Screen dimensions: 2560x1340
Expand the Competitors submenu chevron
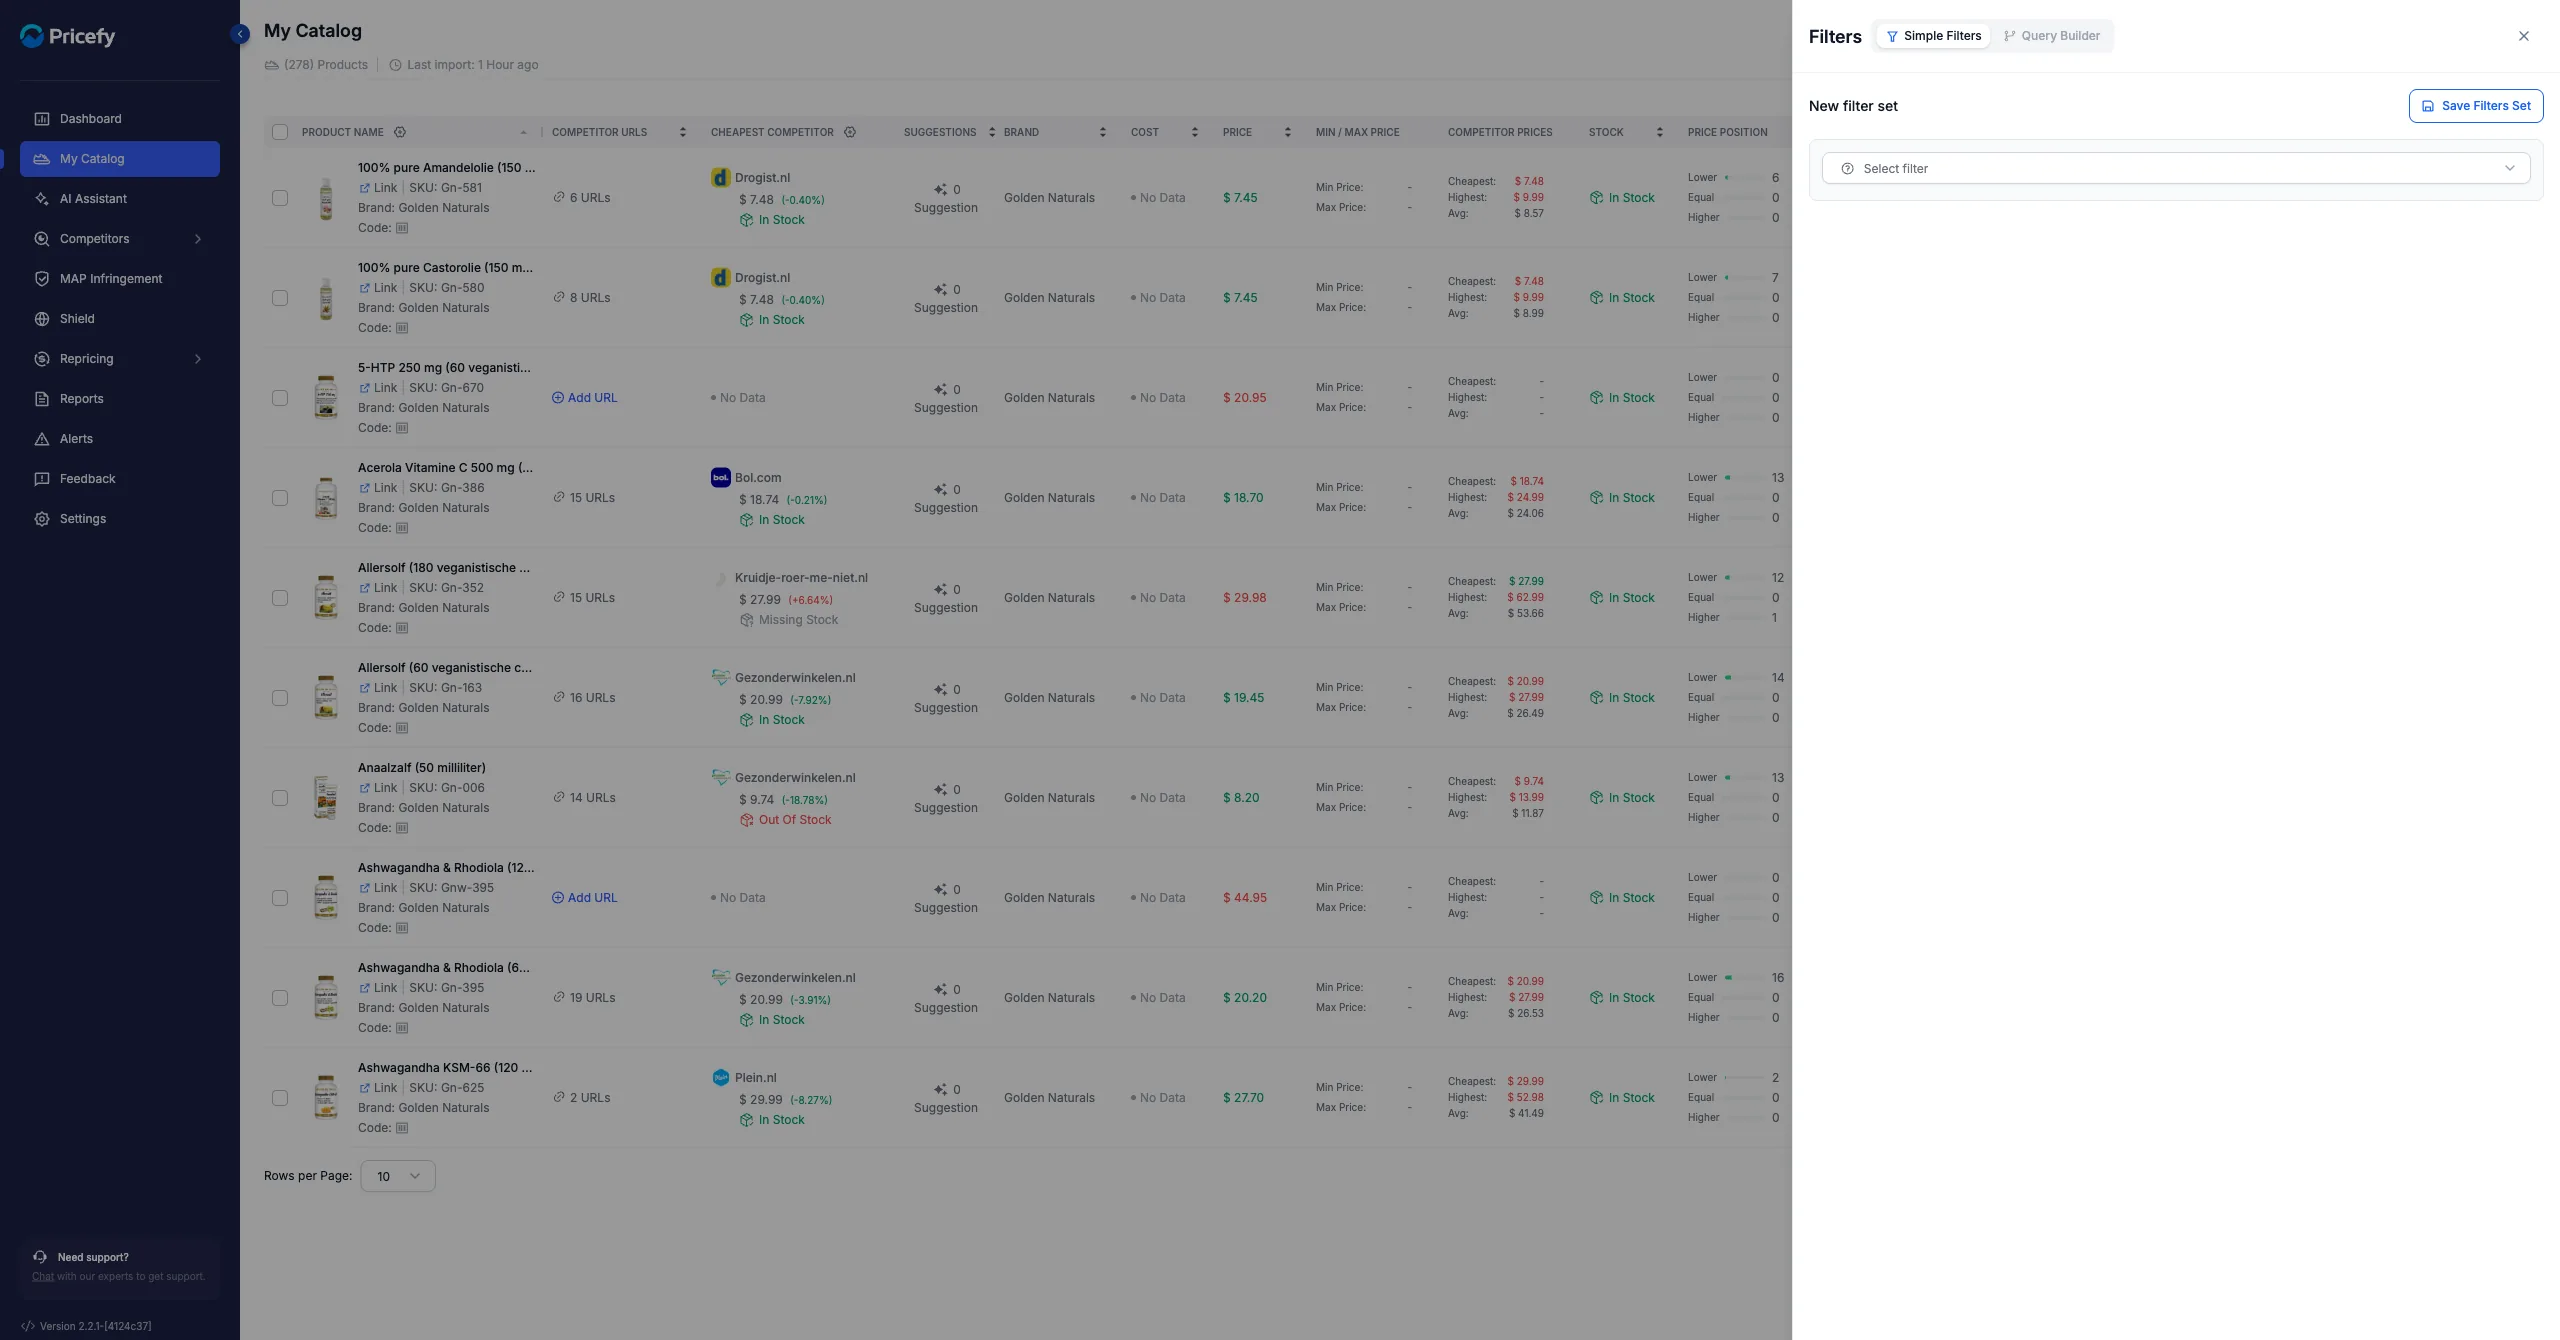tap(198, 239)
